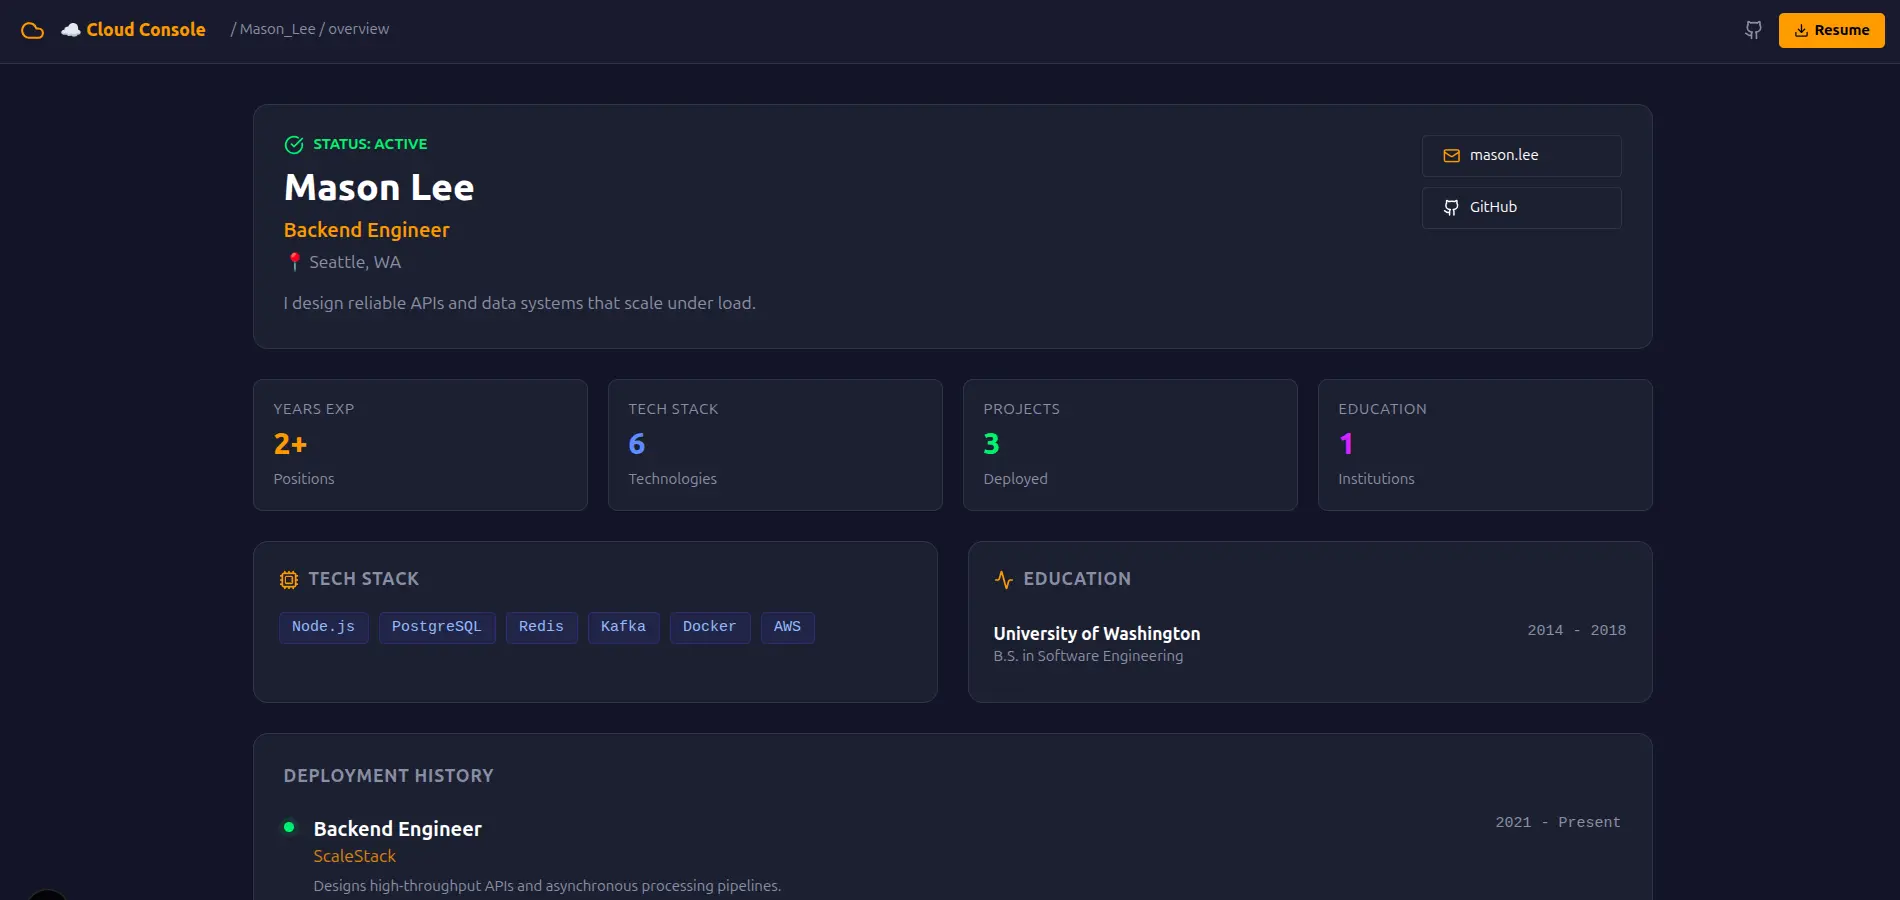Image resolution: width=1900 pixels, height=900 pixels.
Task: Click the green dot beside Backend Engineer role
Action: click(x=289, y=827)
